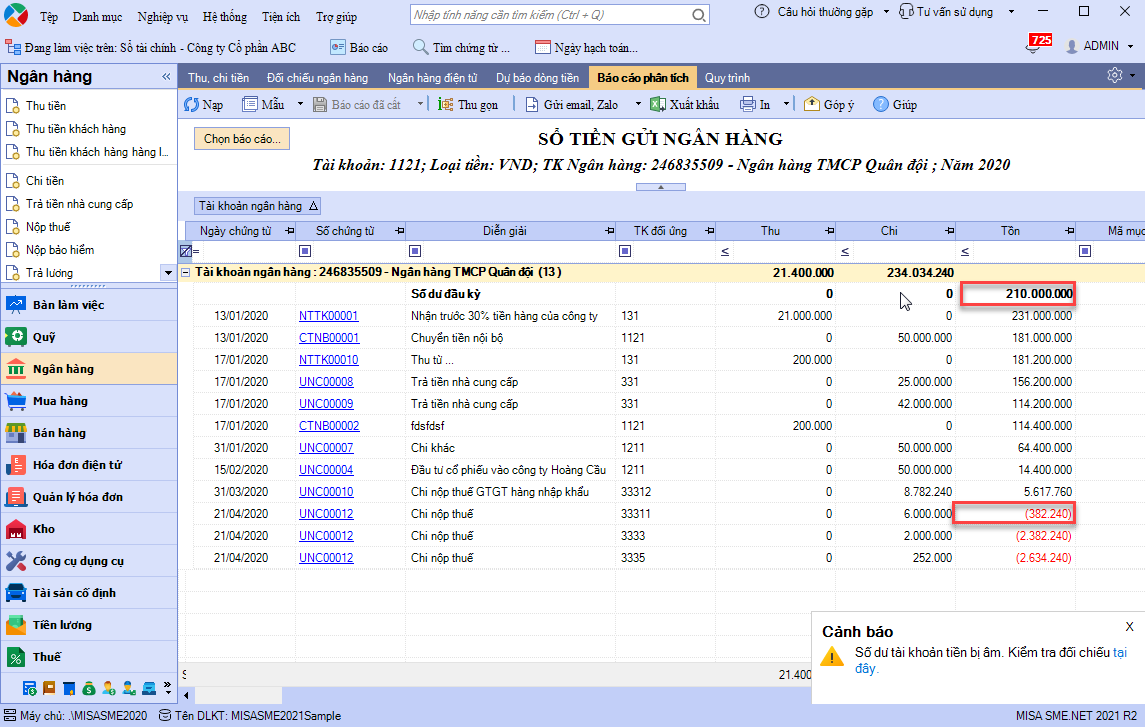
Task: Click the Gửi email, Zalo icon
Action: 531,105
